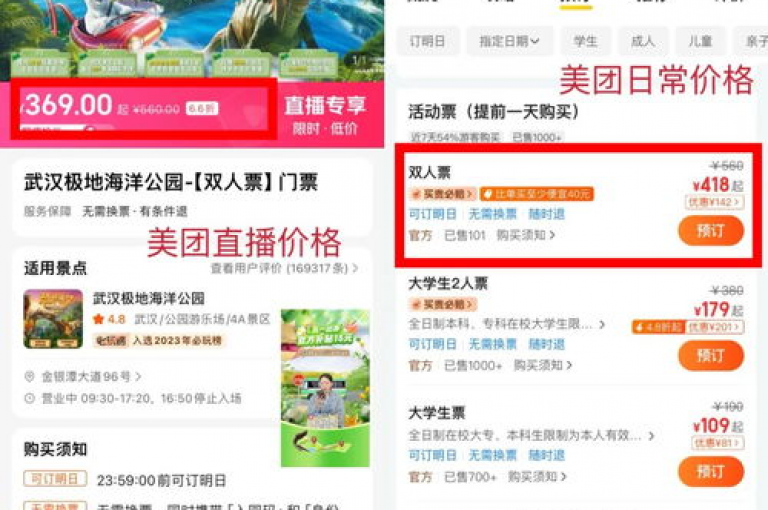Tap the 买贵必赔 badge under 双人票
This screenshot has height=510, width=768.
tap(443, 194)
